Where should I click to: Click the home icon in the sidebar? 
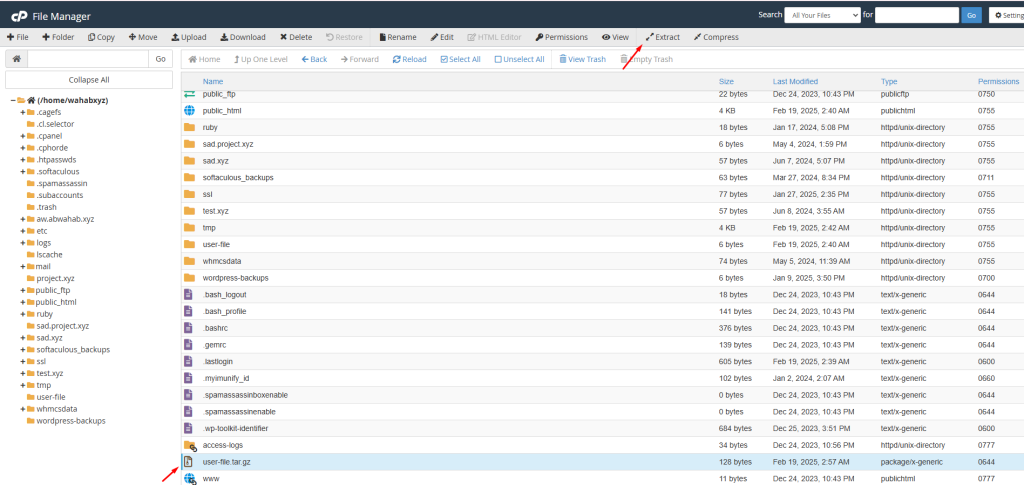(x=16, y=59)
